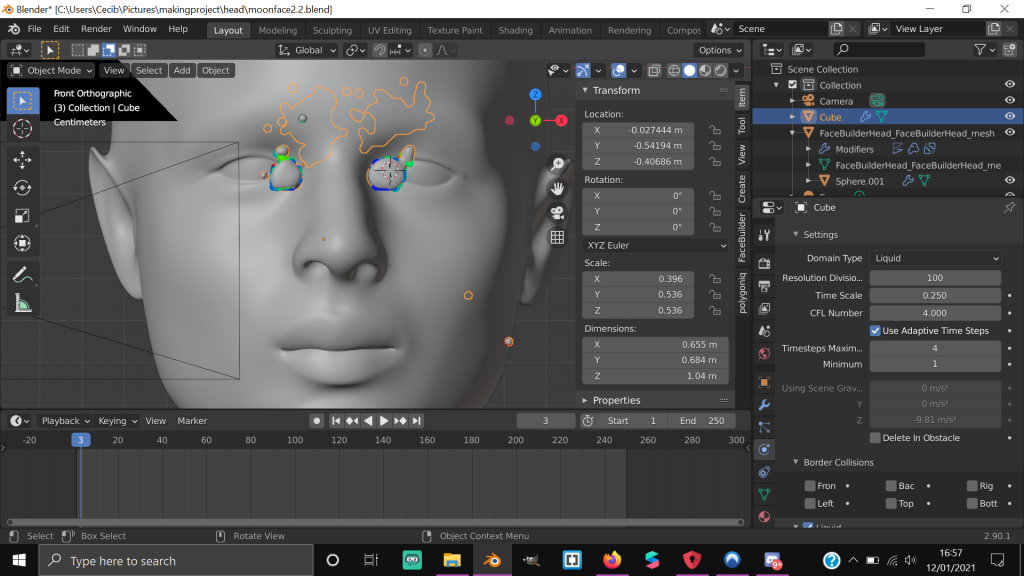
Task: Toggle the camera view gizmo
Action: tap(557, 213)
